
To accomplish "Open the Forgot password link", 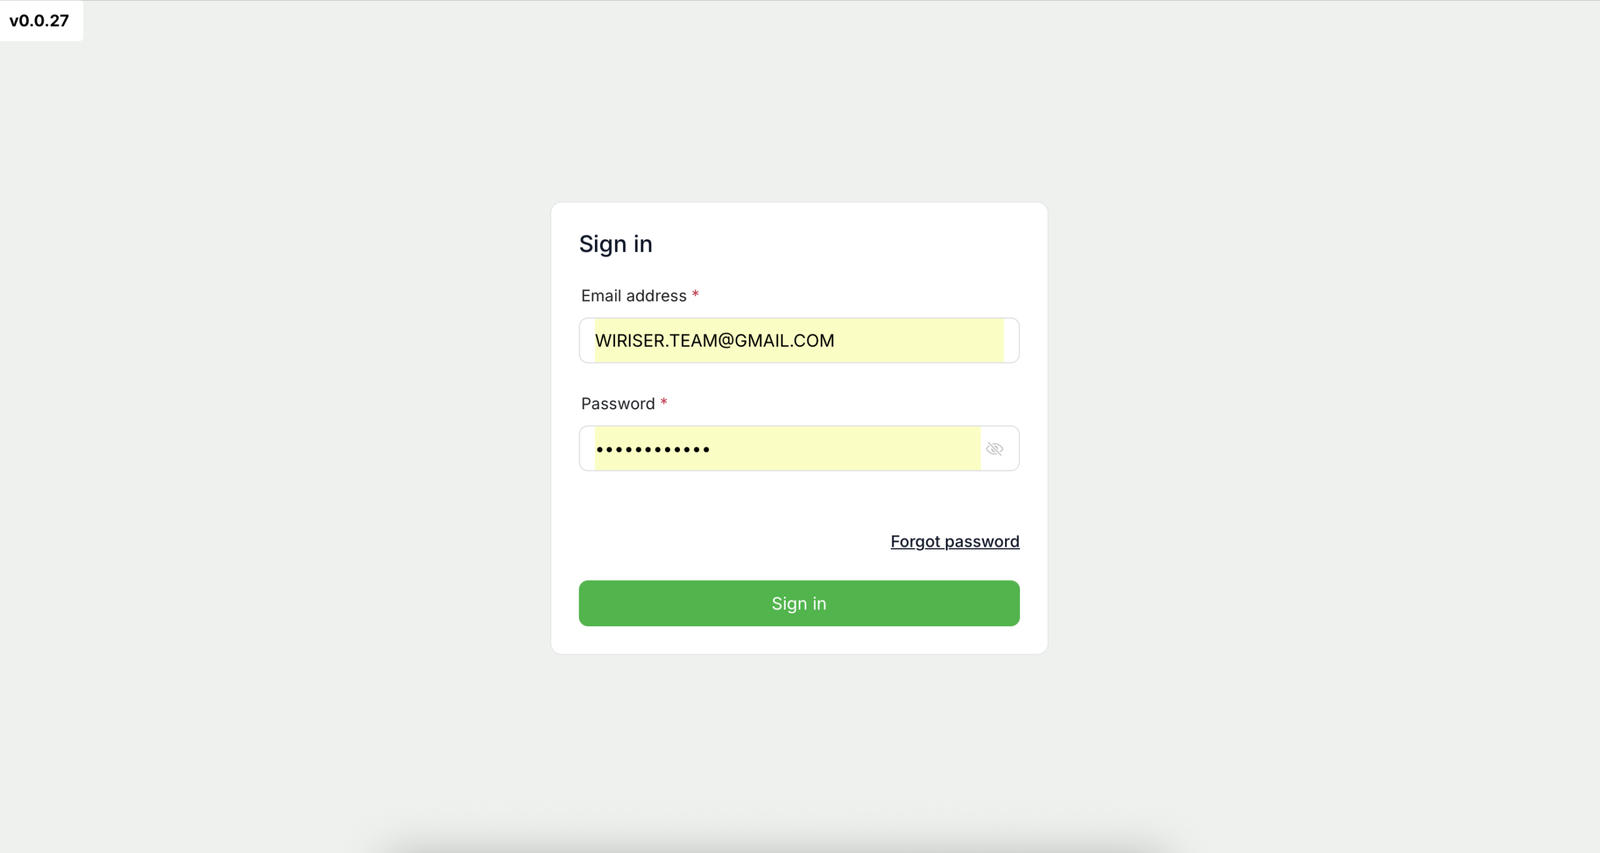I will point(954,541).
